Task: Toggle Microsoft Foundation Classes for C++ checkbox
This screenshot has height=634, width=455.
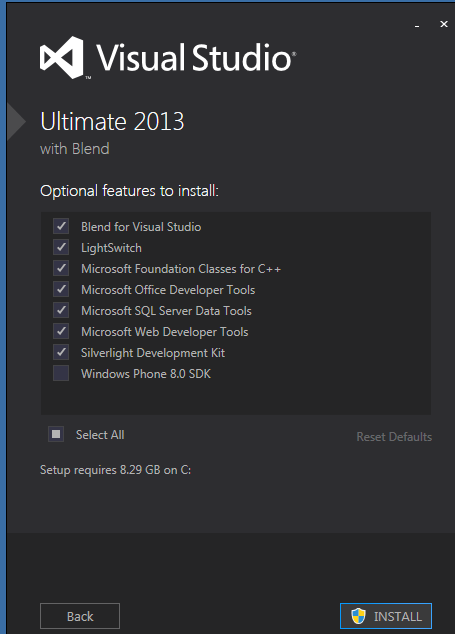Action: click(x=61, y=268)
